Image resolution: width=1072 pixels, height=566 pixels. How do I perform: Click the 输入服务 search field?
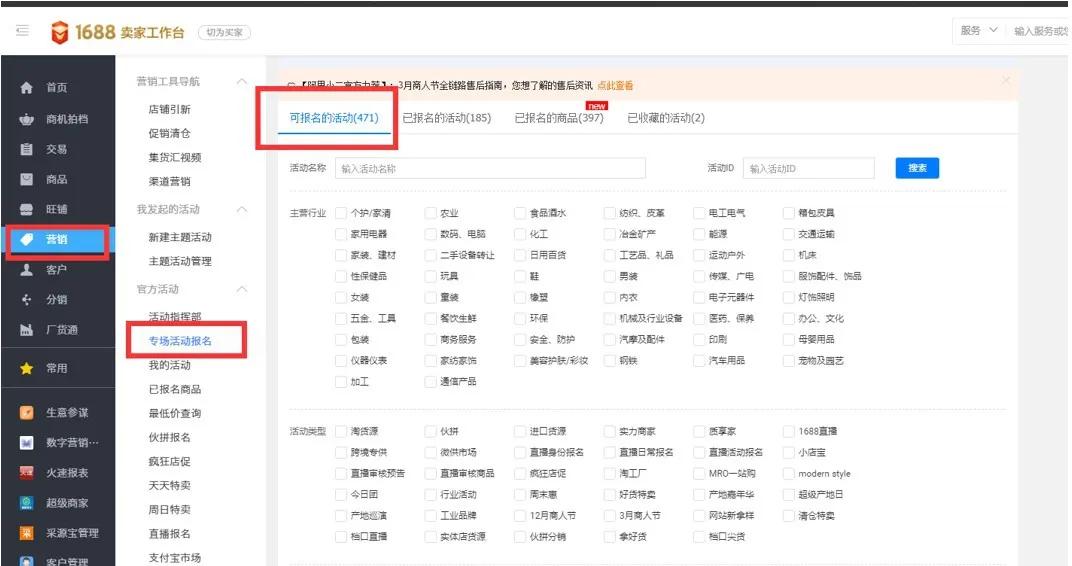coord(1040,31)
